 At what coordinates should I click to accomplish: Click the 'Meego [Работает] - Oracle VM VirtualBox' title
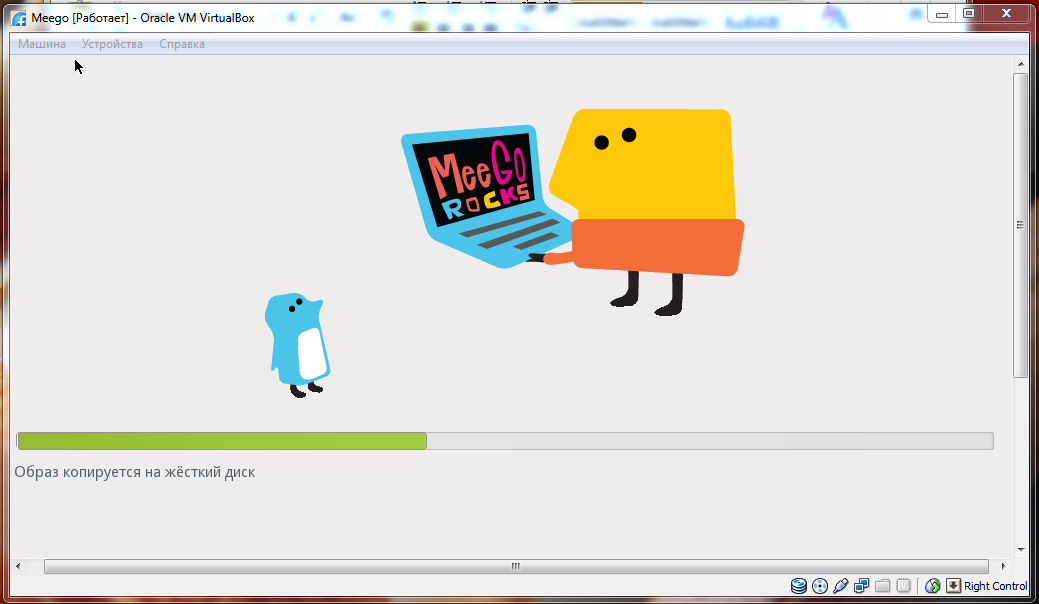pyautogui.click(x=143, y=18)
